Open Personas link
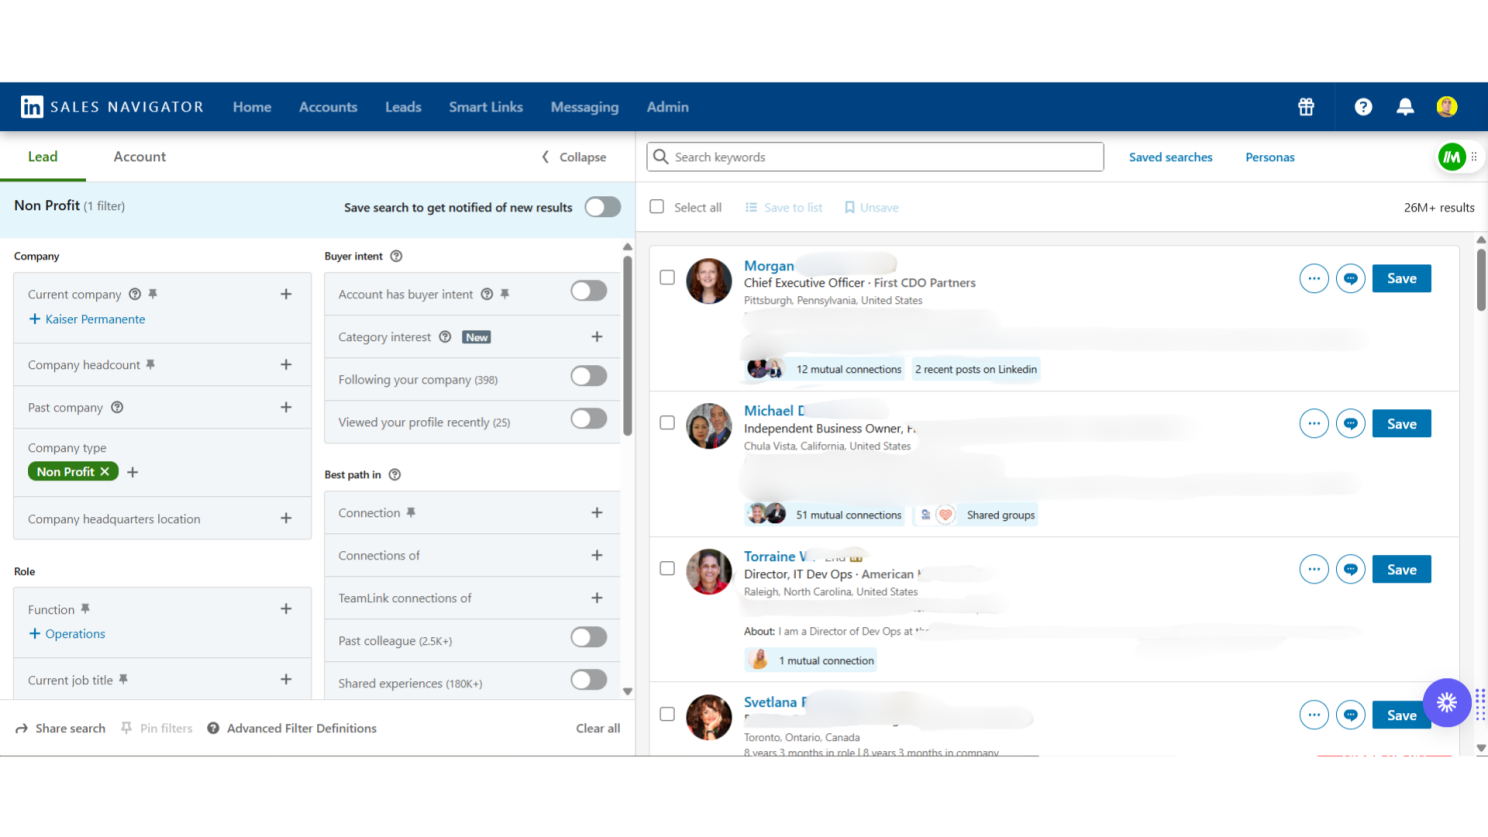1488x837 pixels. (1270, 157)
